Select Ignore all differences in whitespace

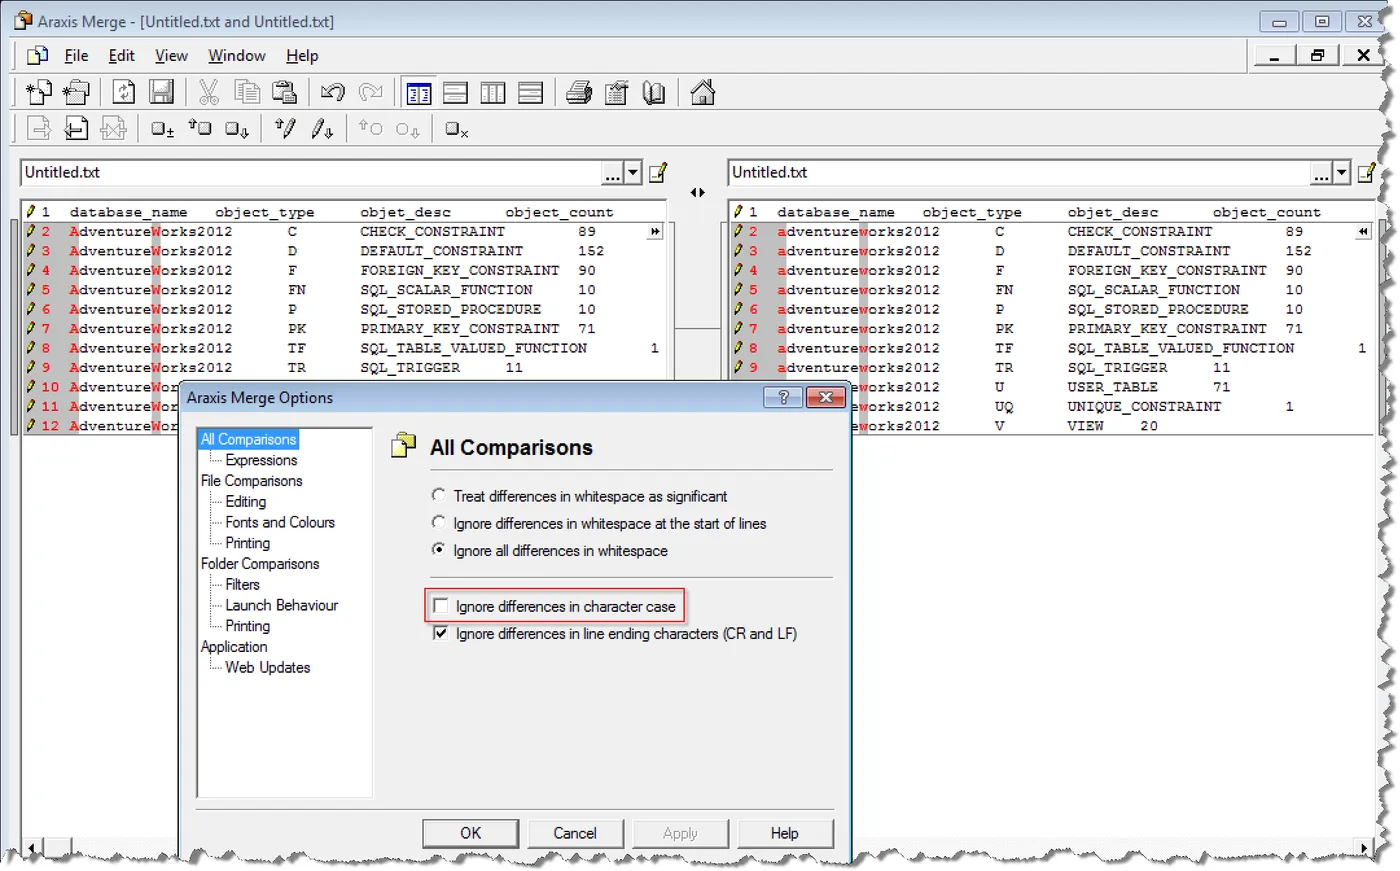[x=438, y=549]
